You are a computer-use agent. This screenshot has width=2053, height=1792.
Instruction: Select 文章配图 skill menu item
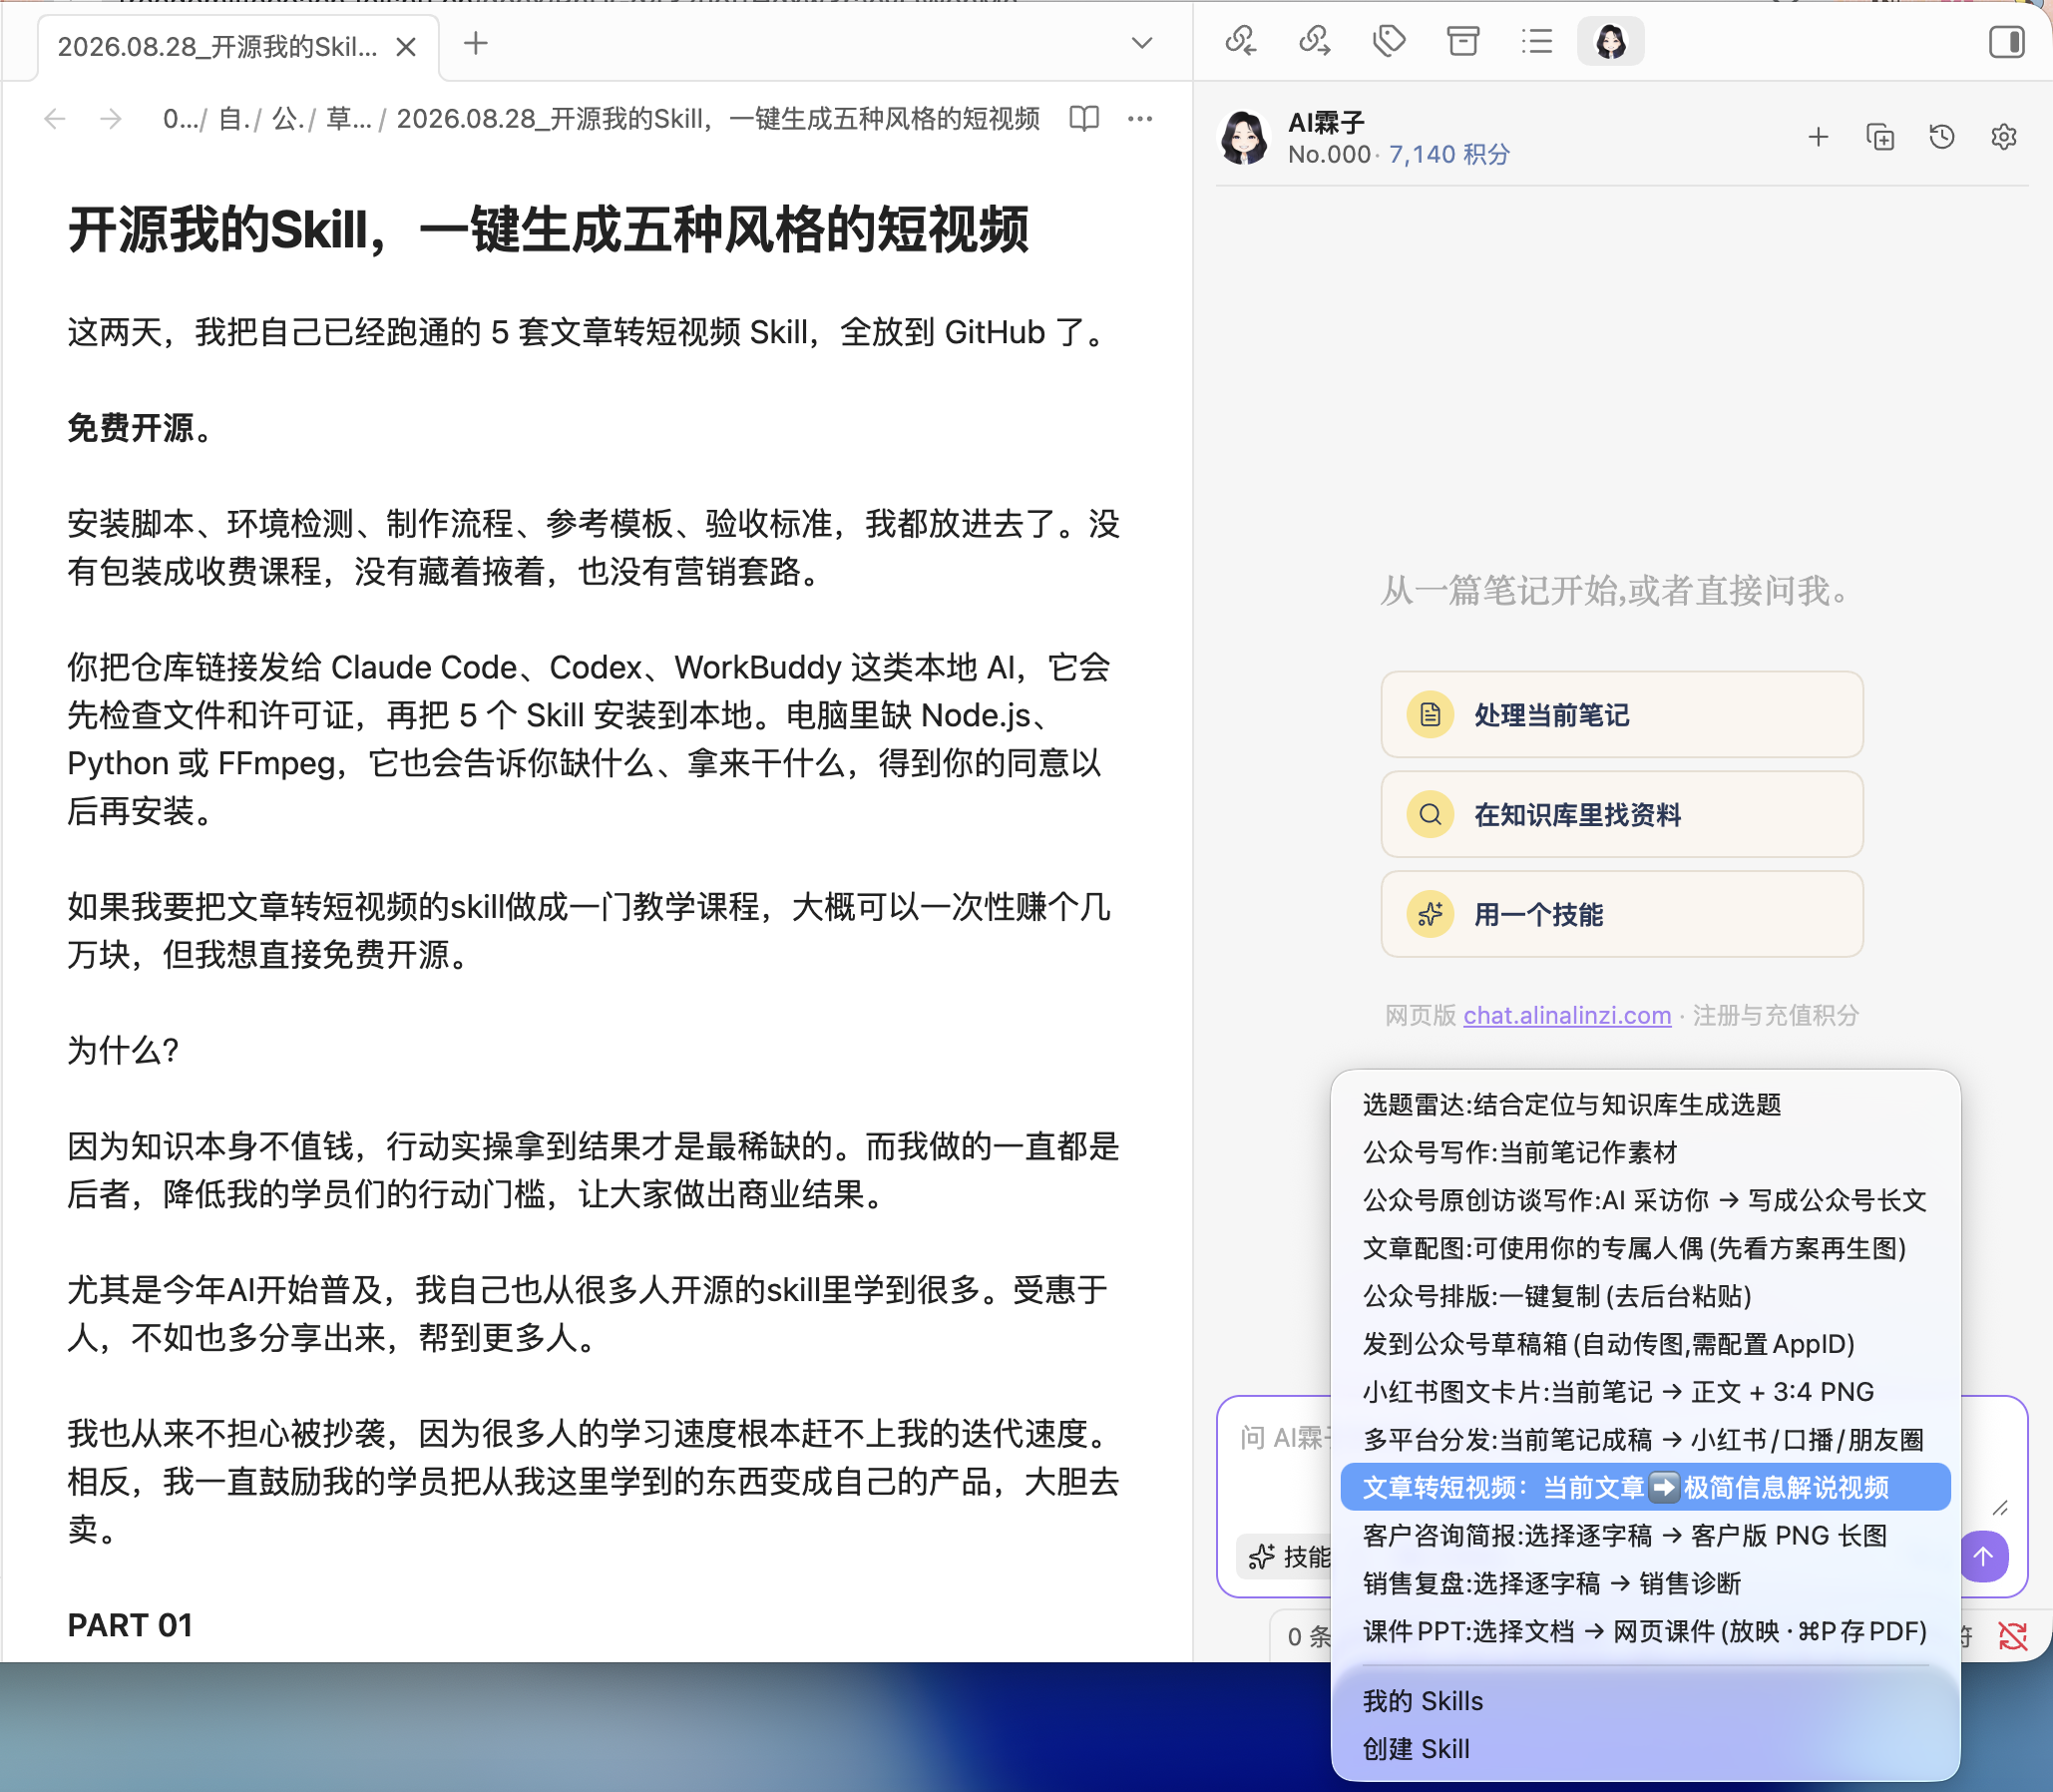[x=1645, y=1248]
